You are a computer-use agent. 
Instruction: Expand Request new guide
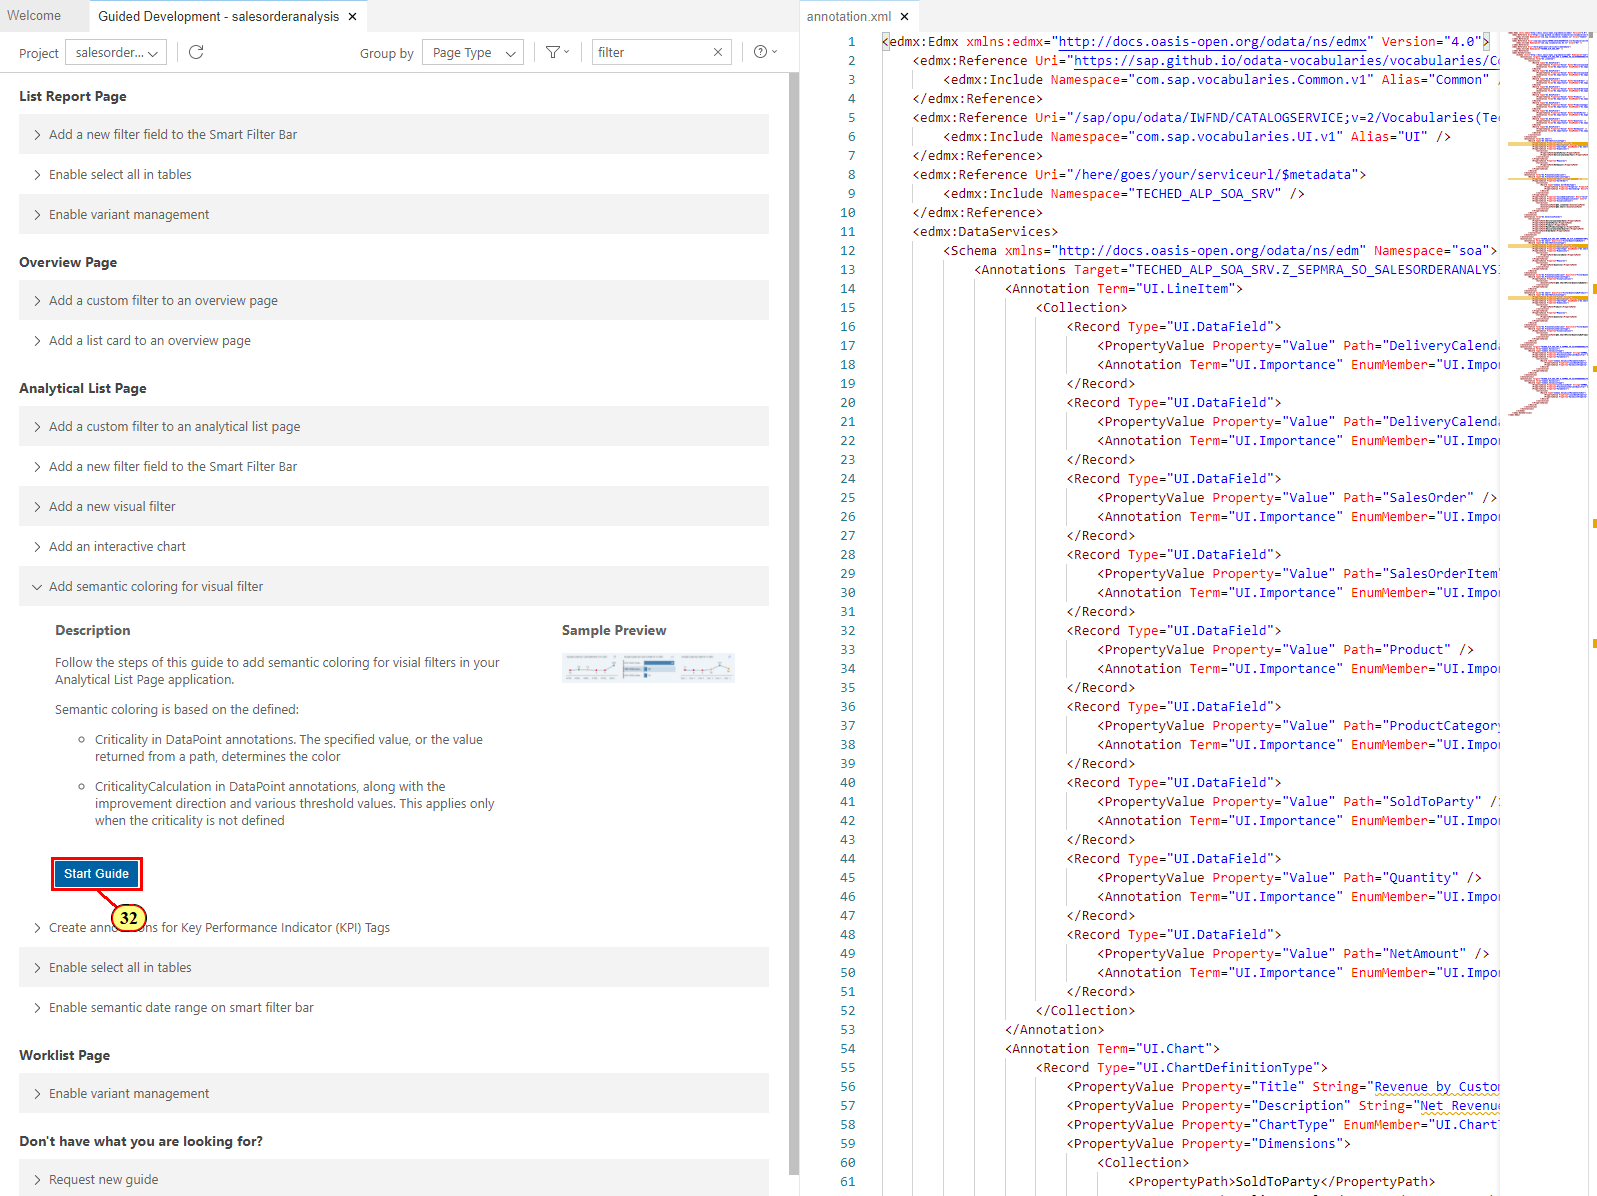click(394, 1179)
